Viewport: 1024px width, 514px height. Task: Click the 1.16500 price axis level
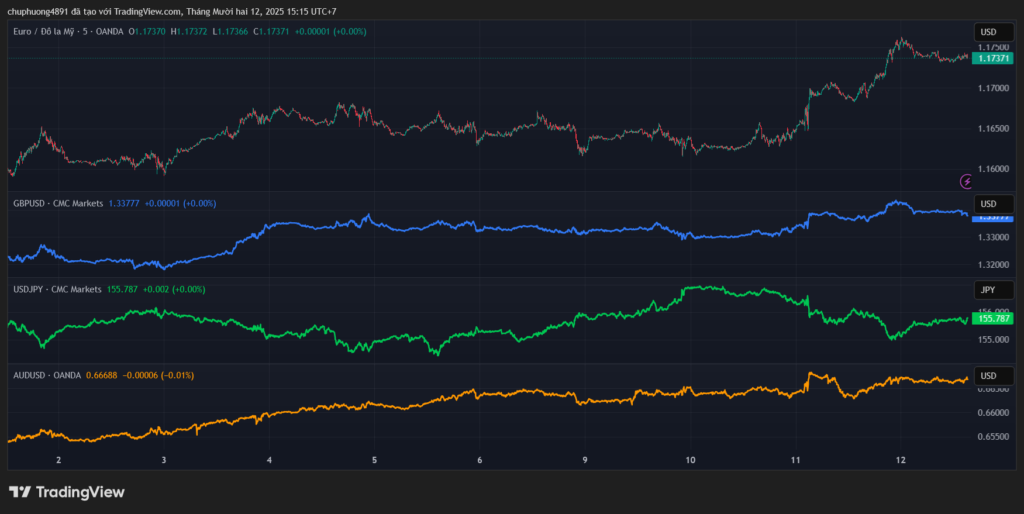click(993, 129)
